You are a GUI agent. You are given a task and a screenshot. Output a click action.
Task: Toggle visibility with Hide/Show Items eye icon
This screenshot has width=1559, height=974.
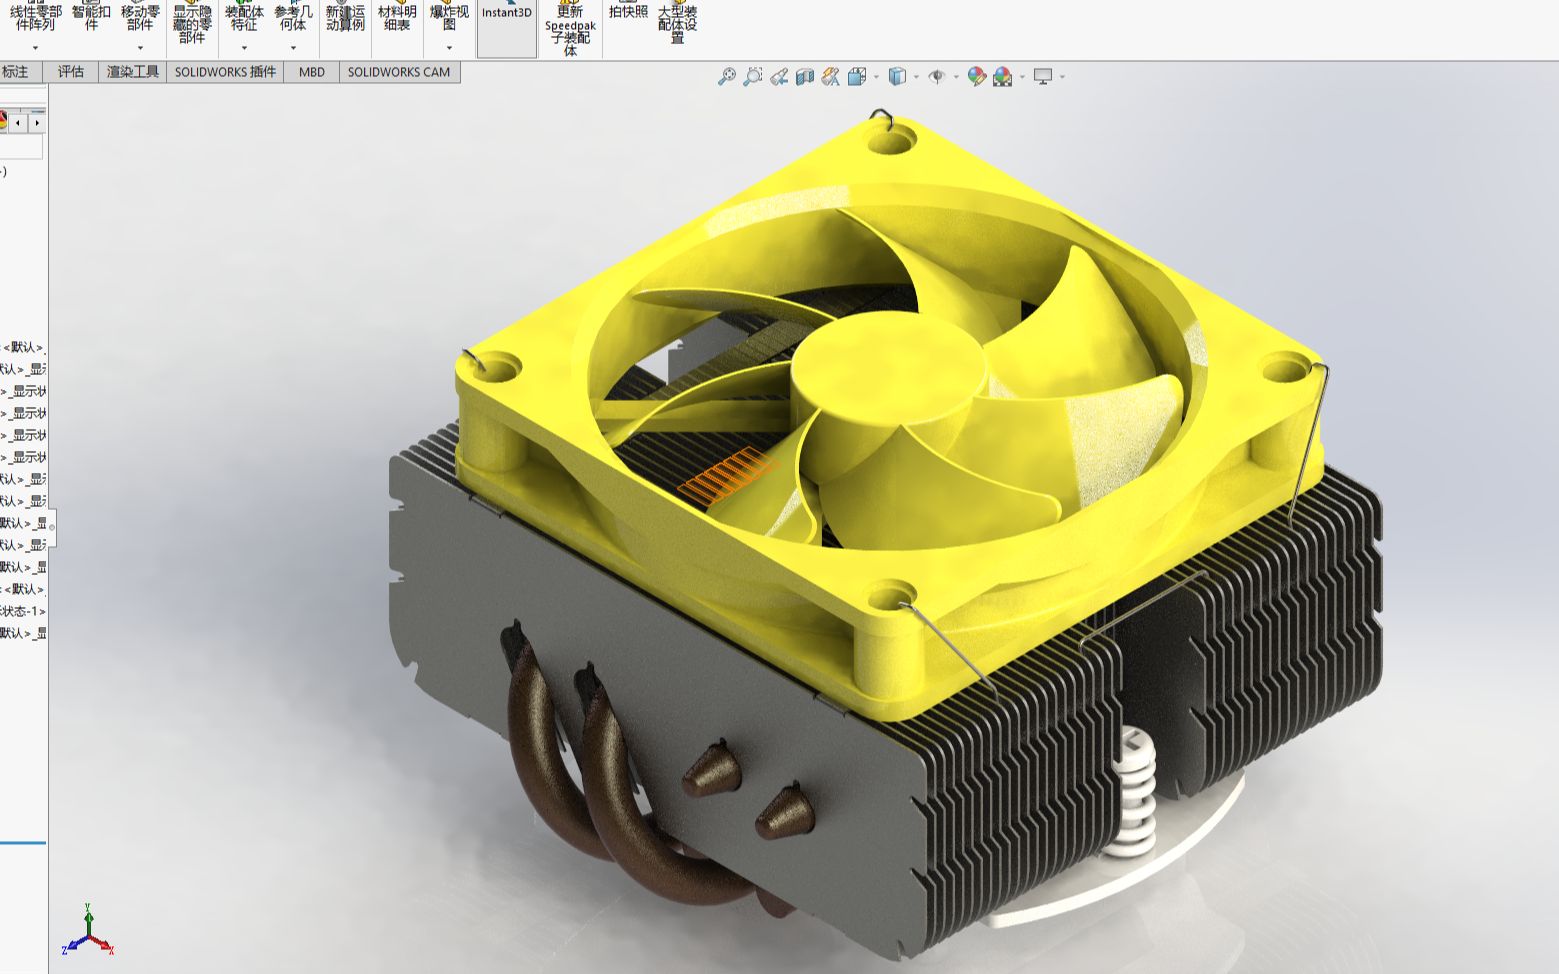point(936,76)
